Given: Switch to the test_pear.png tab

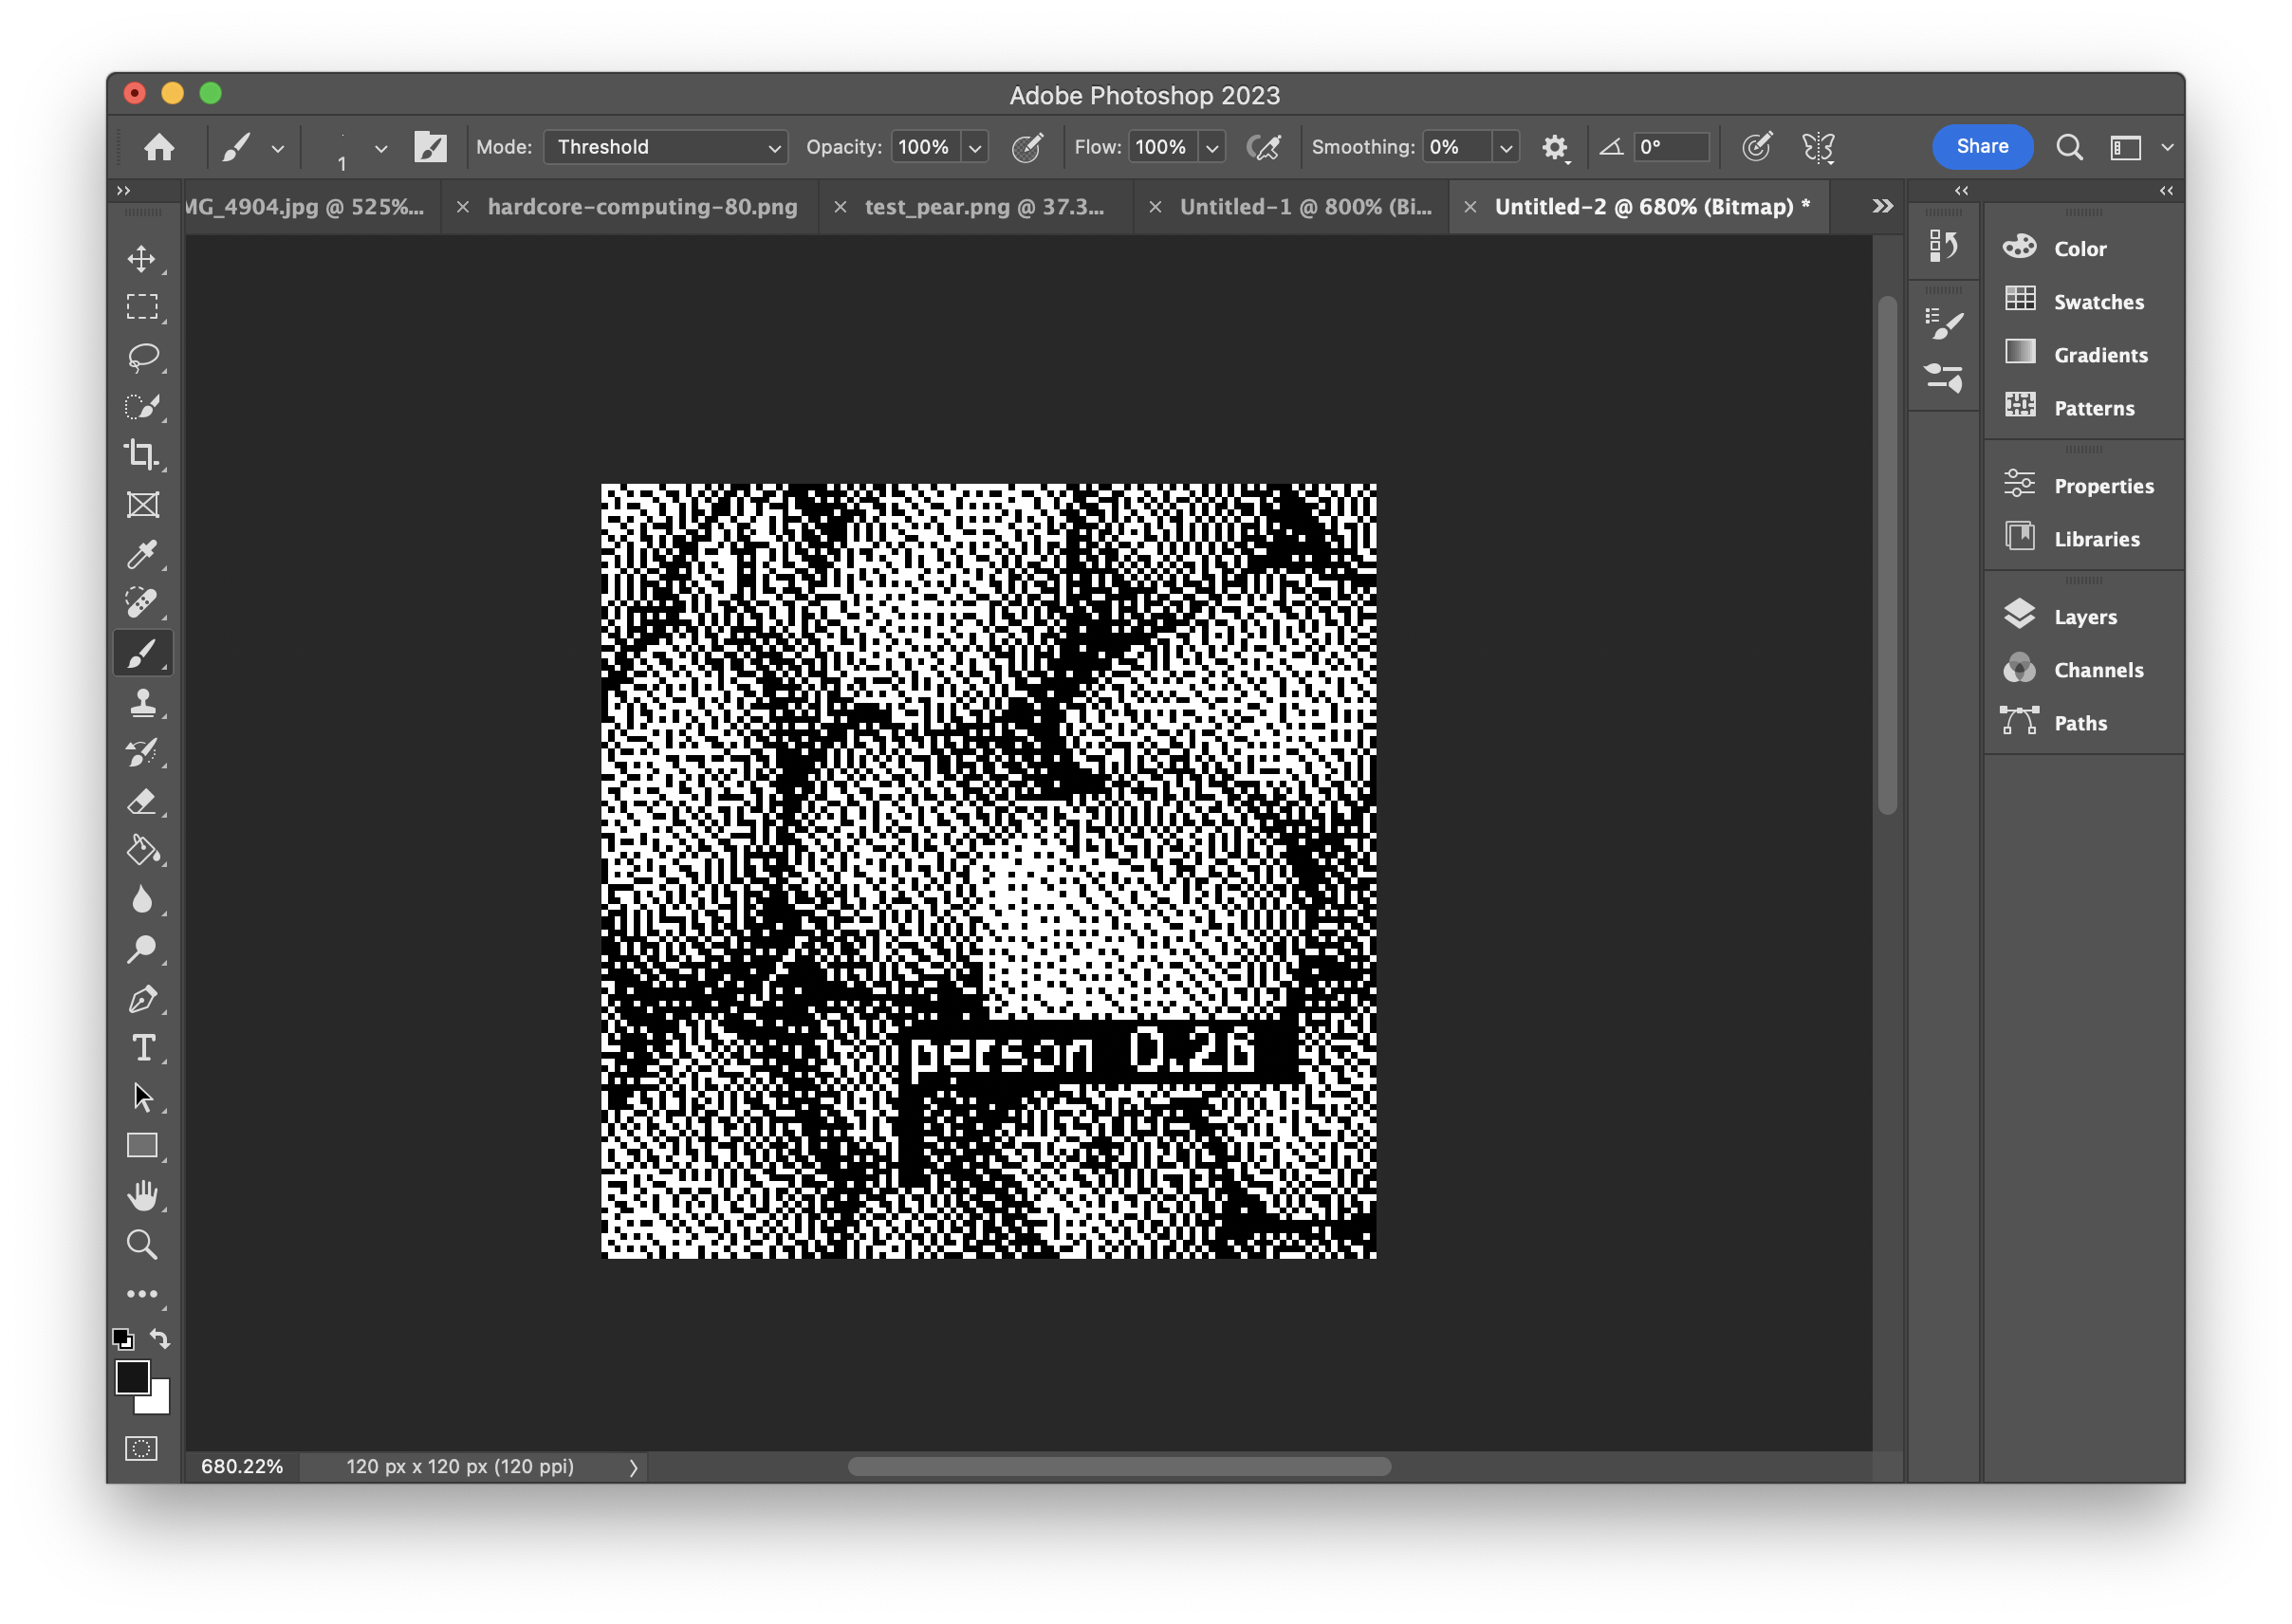Looking at the screenshot, I should click(984, 207).
